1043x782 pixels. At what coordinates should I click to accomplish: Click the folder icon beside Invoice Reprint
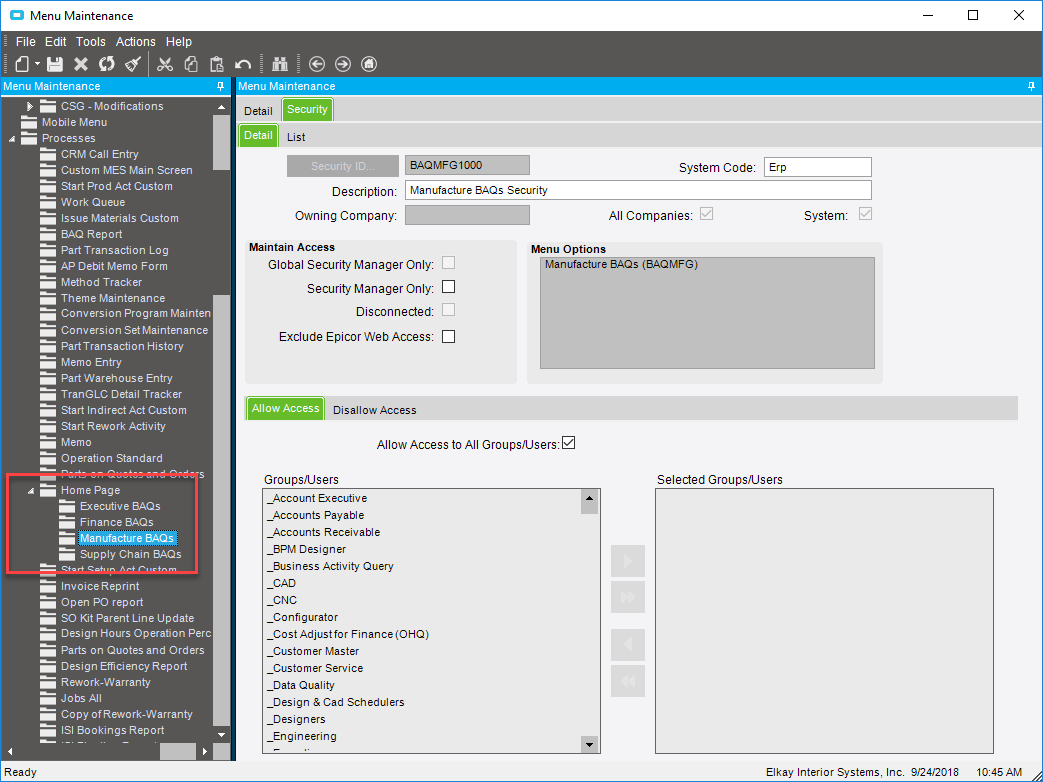[x=48, y=586]
